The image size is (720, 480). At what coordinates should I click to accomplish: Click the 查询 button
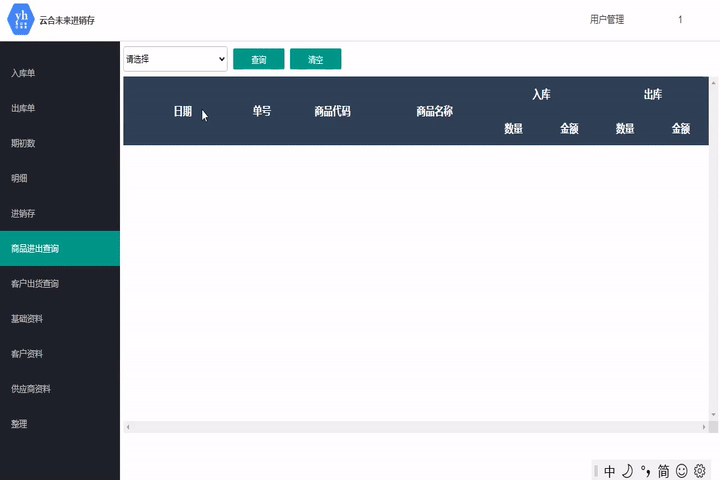point(258,60)
